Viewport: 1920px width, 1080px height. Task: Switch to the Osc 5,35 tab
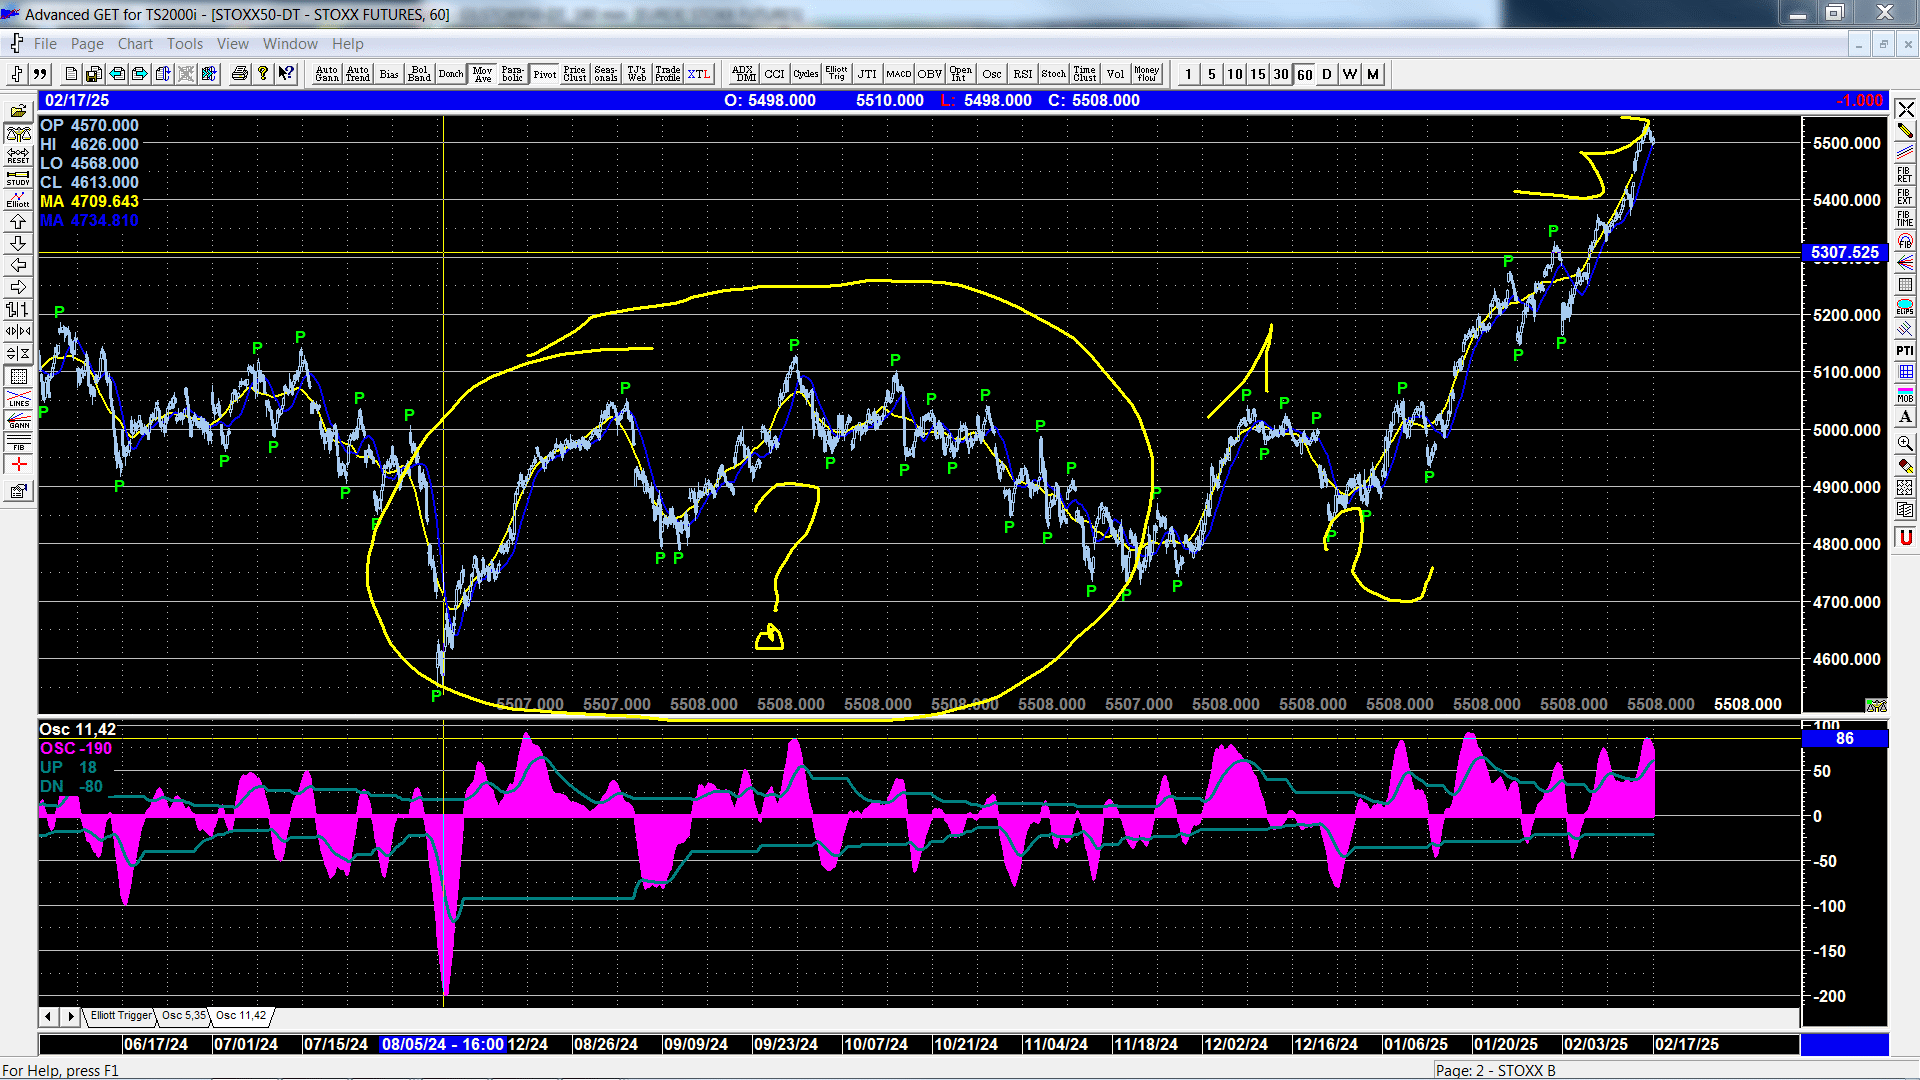[184, 1016]
